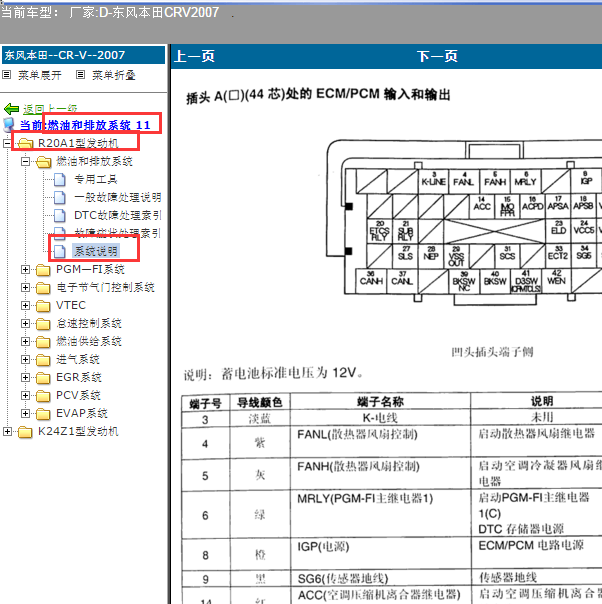This screenshot has height=604, width=602.
Task: Click the K24Z1型发动机 folder icon
Action: click(25, 432)
